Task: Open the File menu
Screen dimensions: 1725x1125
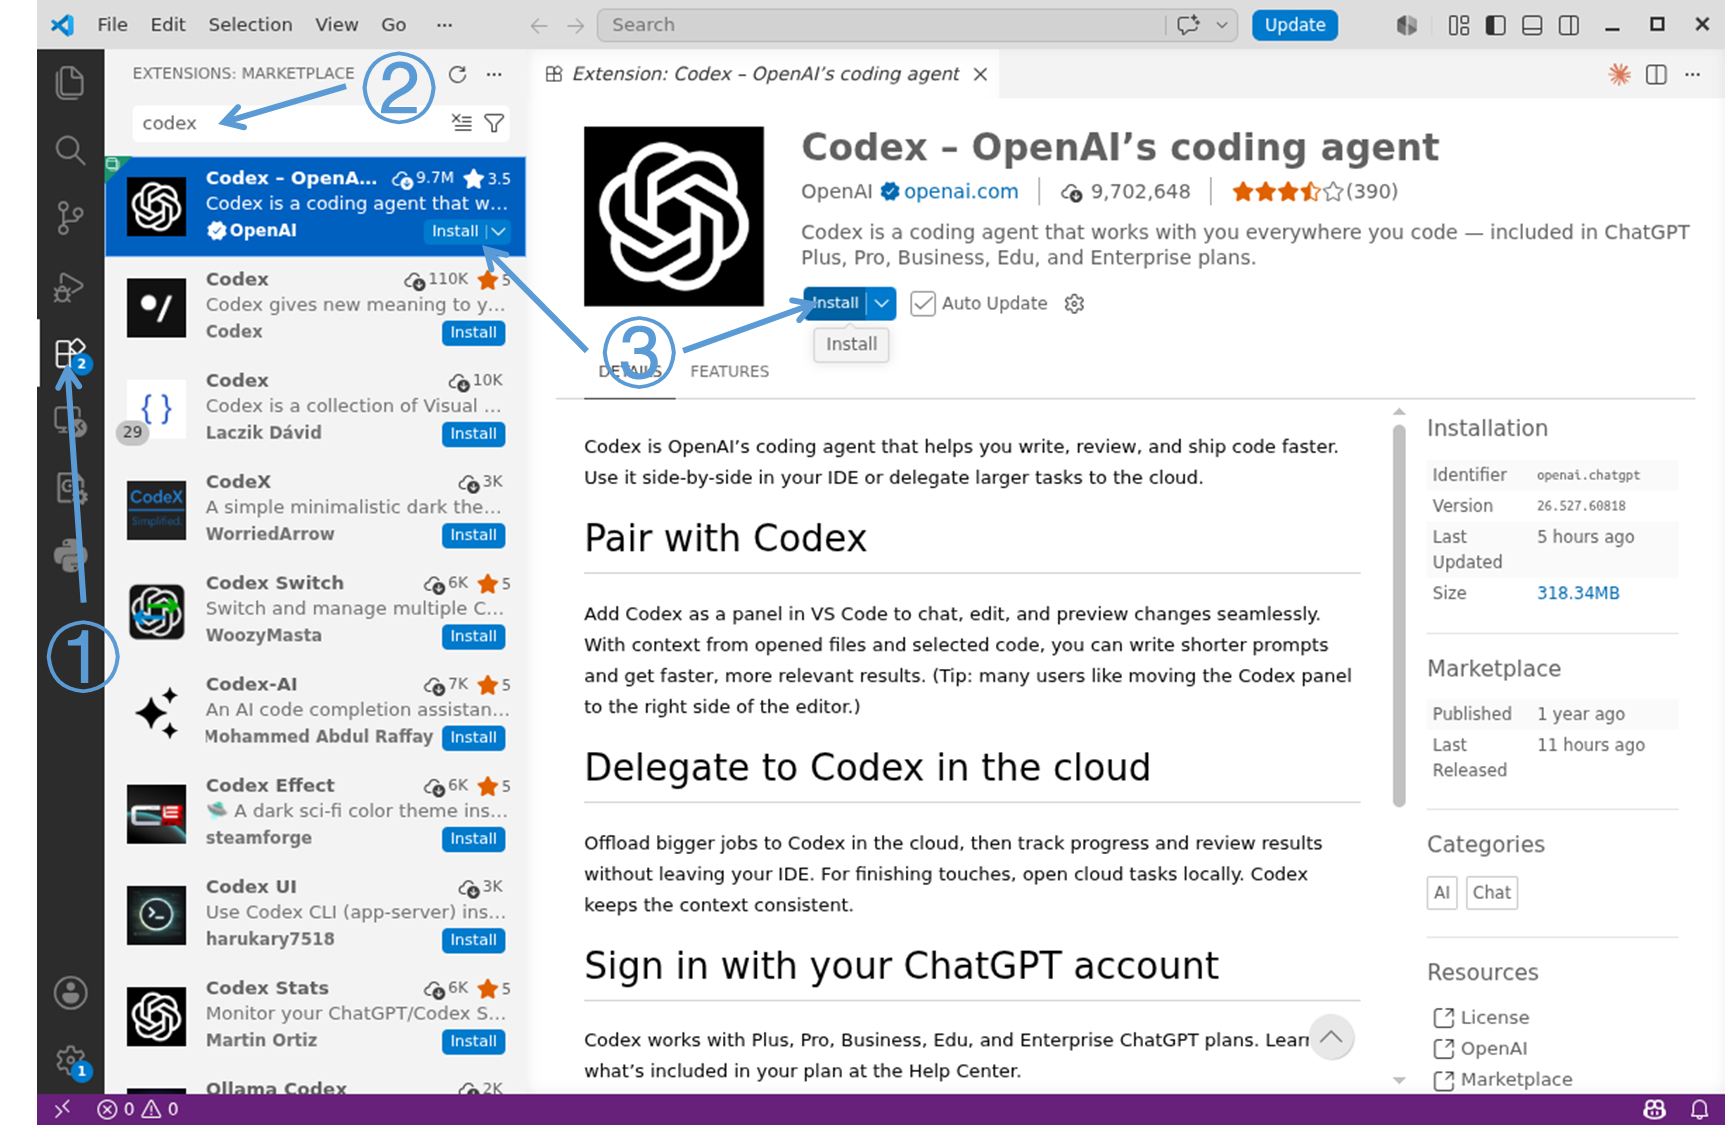Action: tap(112, 25)
